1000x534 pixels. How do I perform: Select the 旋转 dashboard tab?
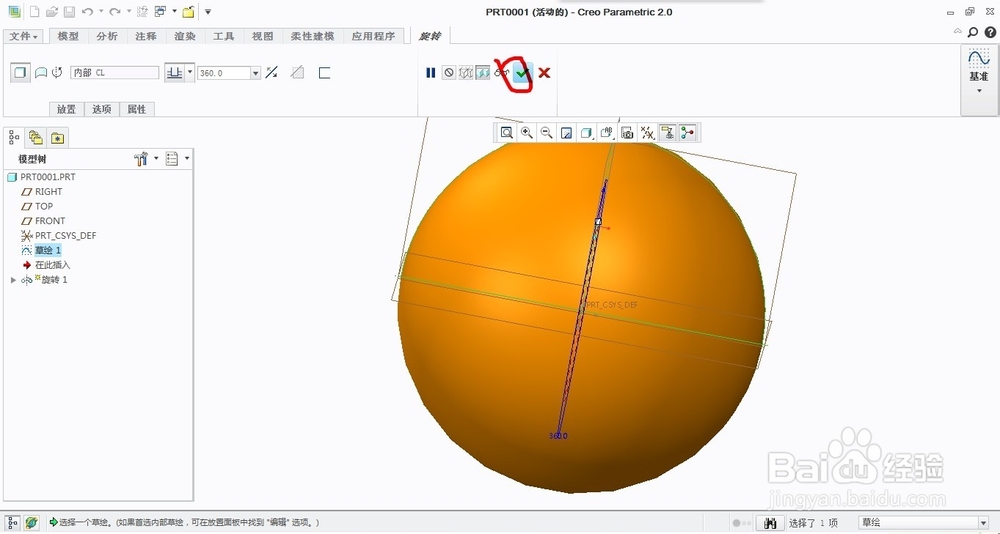430,36
